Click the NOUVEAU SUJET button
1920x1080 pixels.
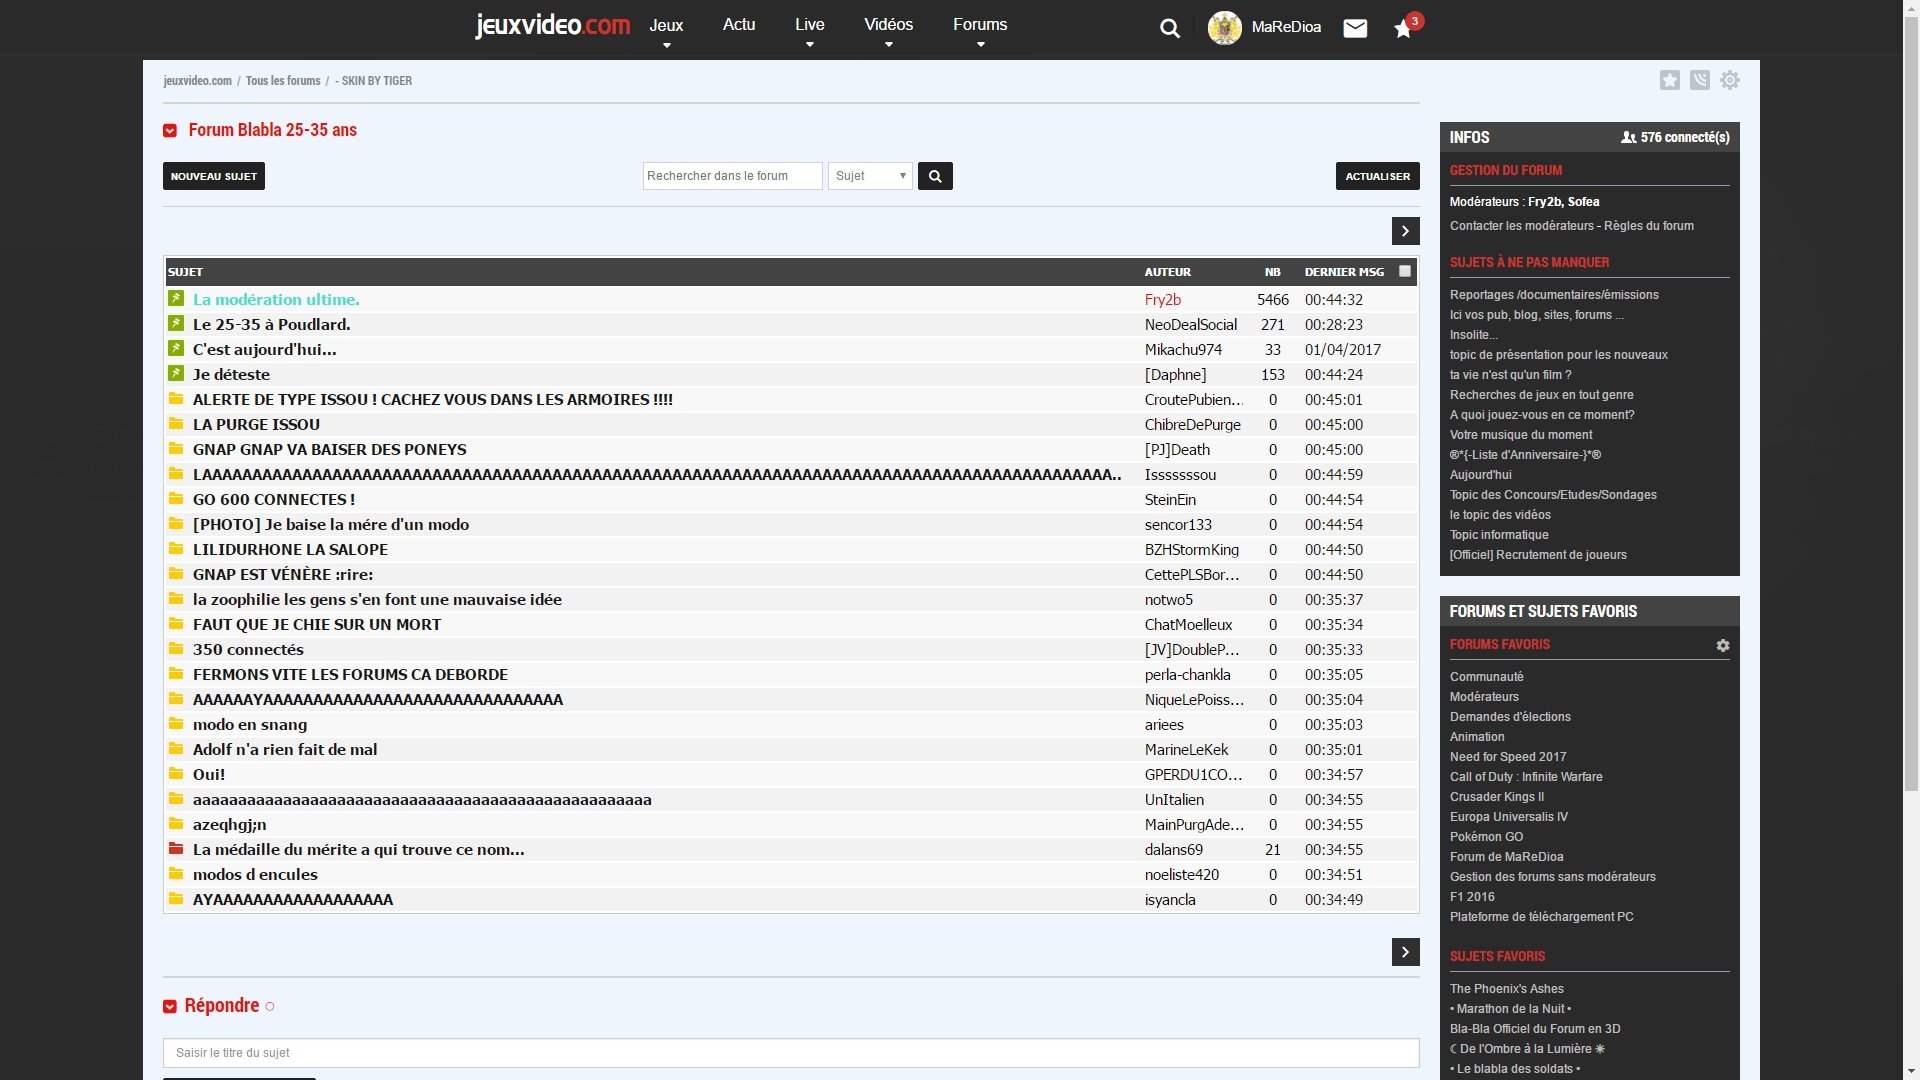pos(214,176)
